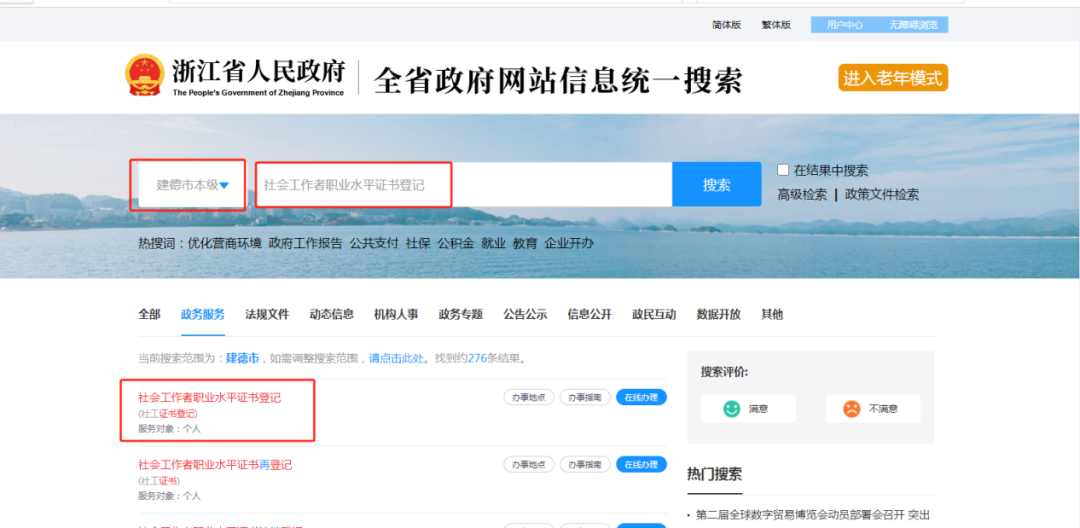Select the 全部 results tab
The width and height of the screenshot is (1080, 528).
click(149, 314)
